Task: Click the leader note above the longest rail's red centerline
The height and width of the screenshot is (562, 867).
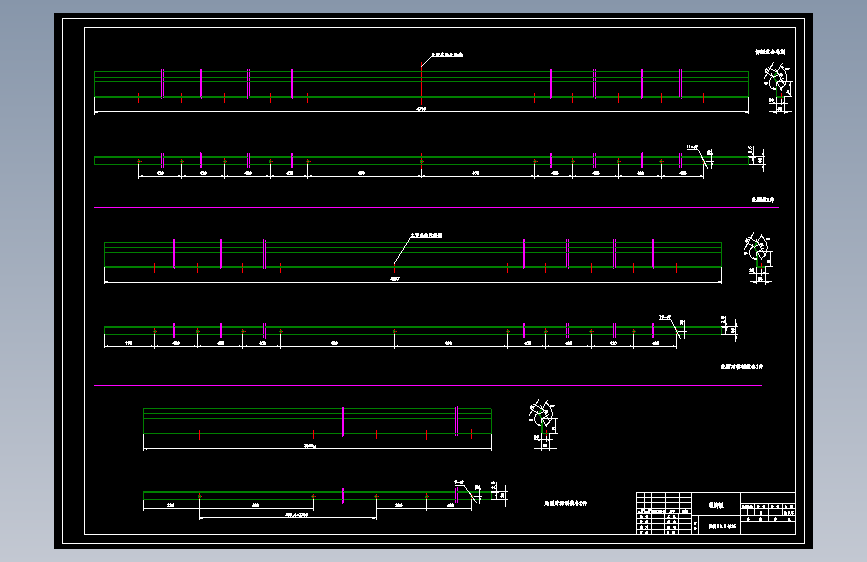Action: [x=447, y=55]
